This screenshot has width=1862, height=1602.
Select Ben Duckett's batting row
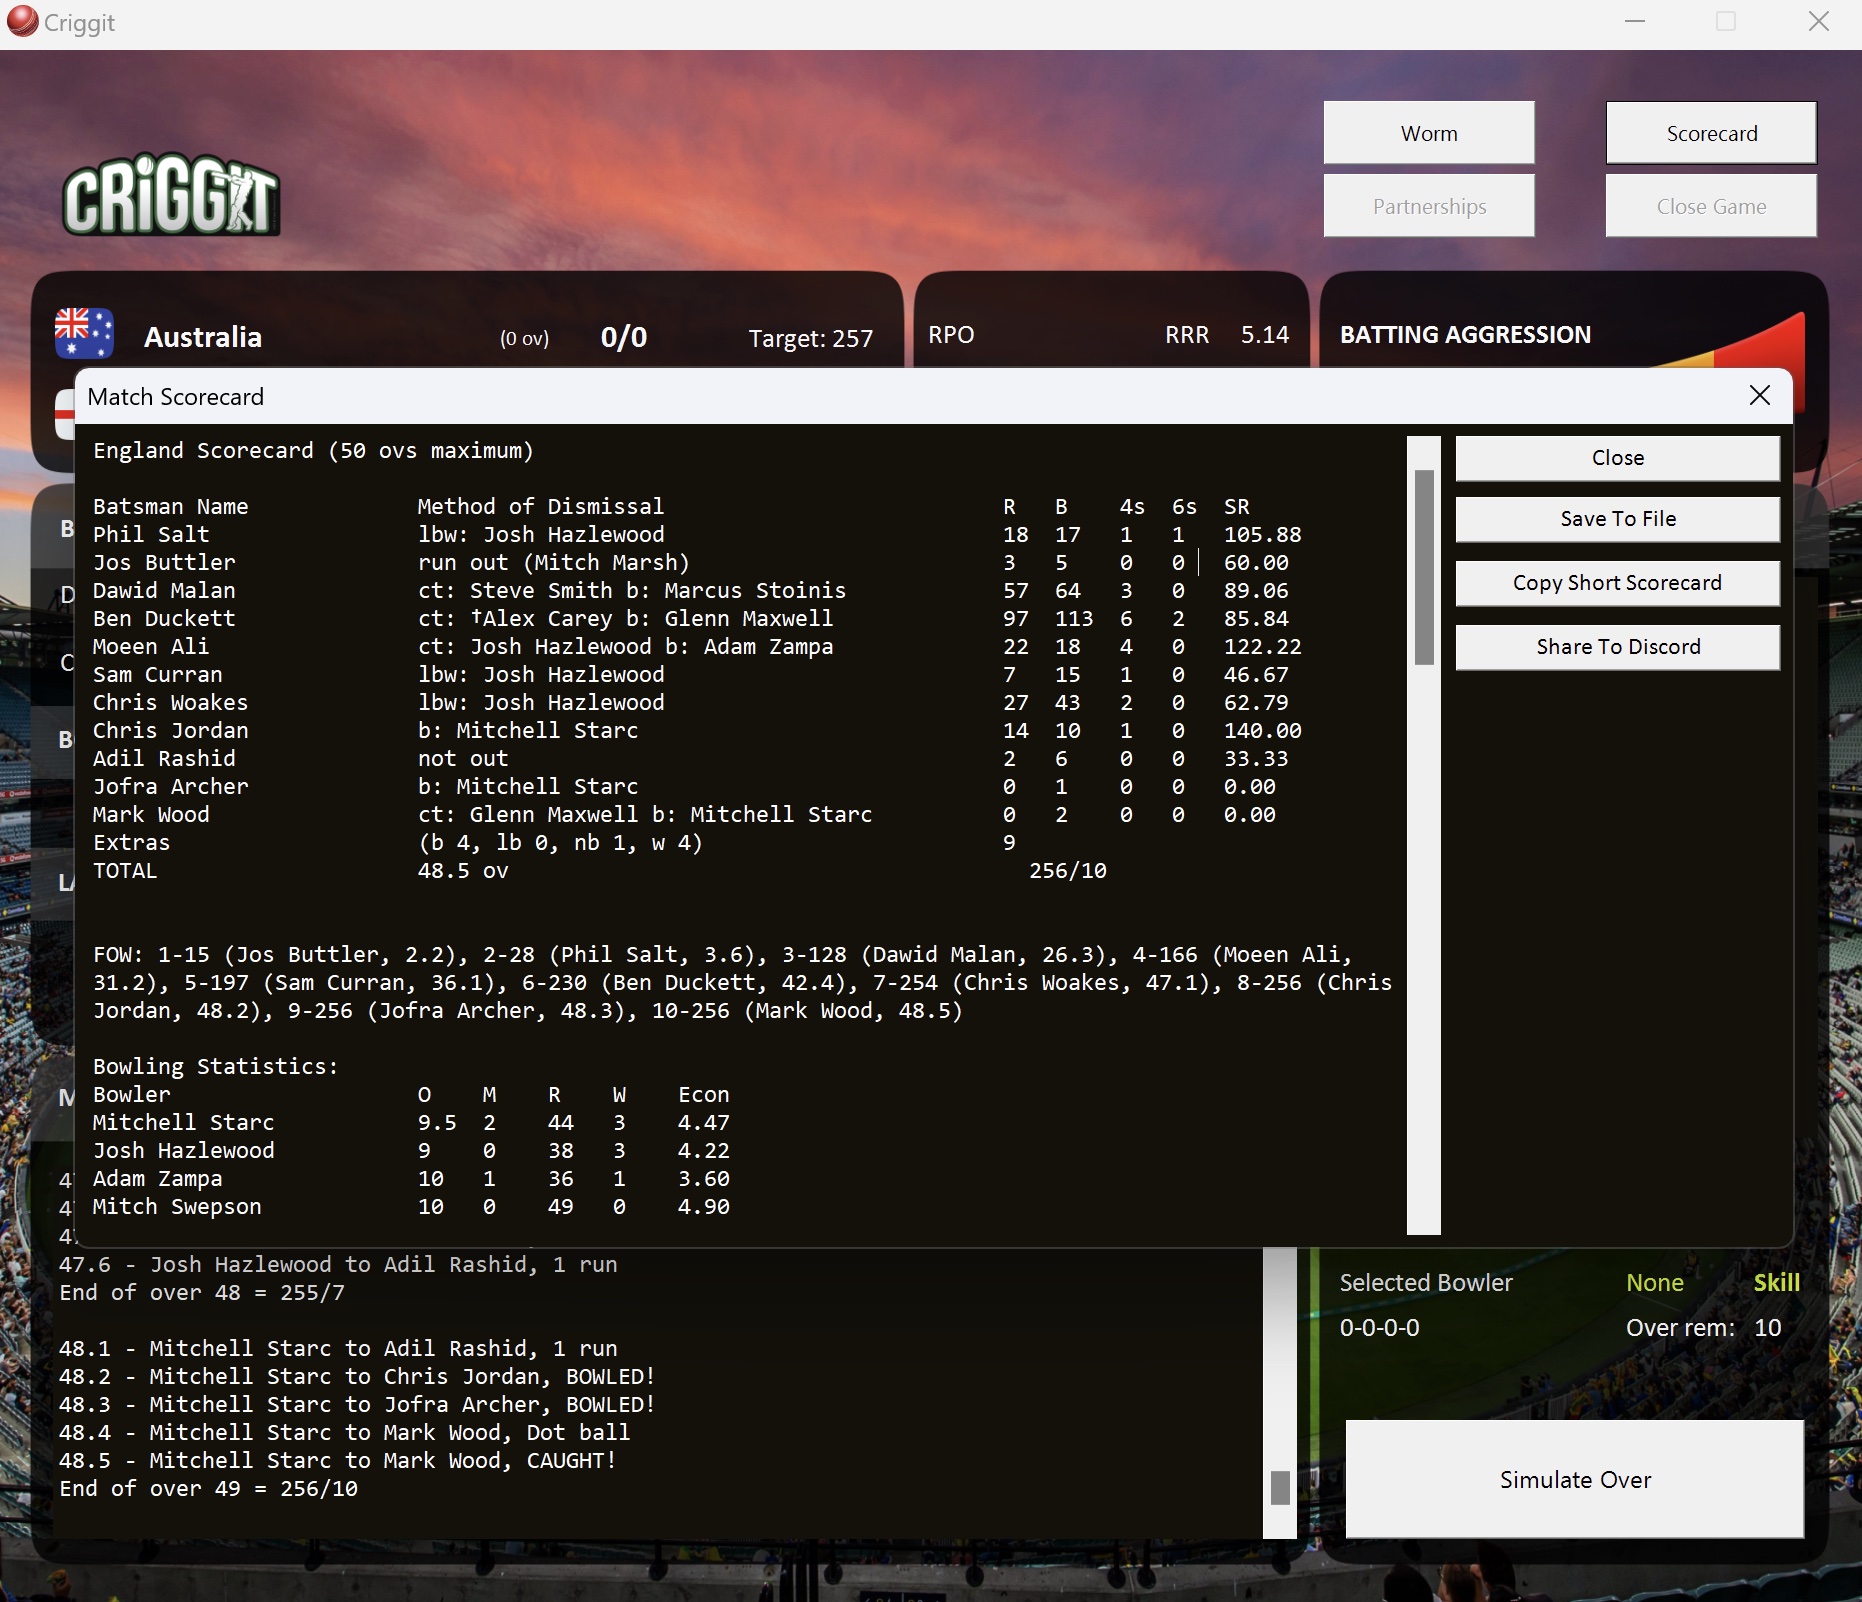point(697,619)
